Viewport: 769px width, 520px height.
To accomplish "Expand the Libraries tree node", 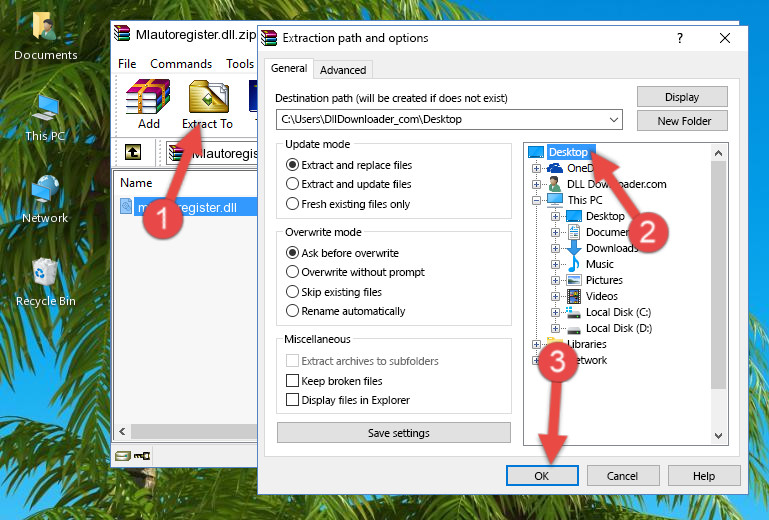I will pos(537,344).
